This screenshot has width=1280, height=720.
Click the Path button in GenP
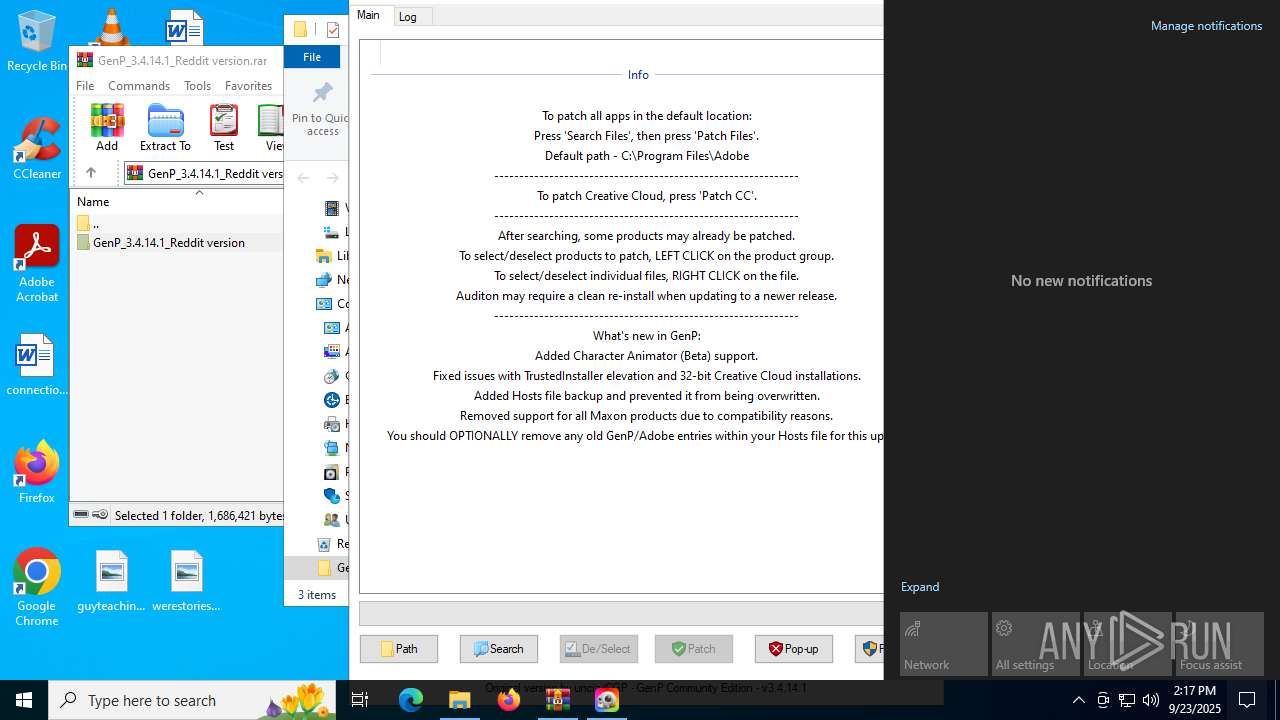click(399, 649)
